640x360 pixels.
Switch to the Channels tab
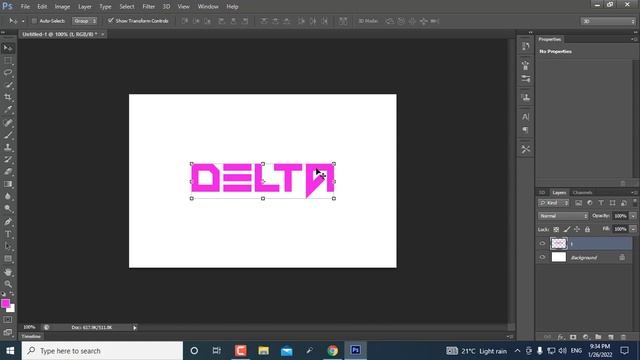pyautogui.click(x=582, y=193)
